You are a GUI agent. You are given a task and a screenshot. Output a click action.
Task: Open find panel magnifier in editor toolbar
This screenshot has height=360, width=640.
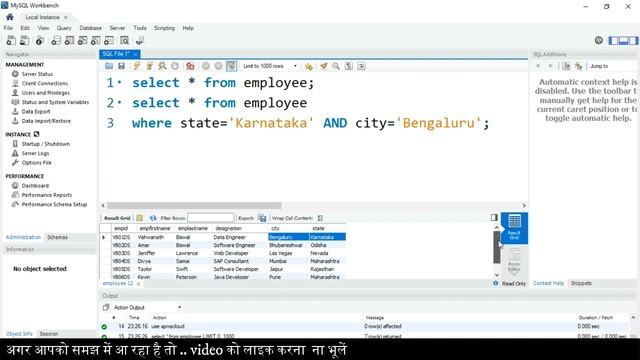(x=336, y=66)
